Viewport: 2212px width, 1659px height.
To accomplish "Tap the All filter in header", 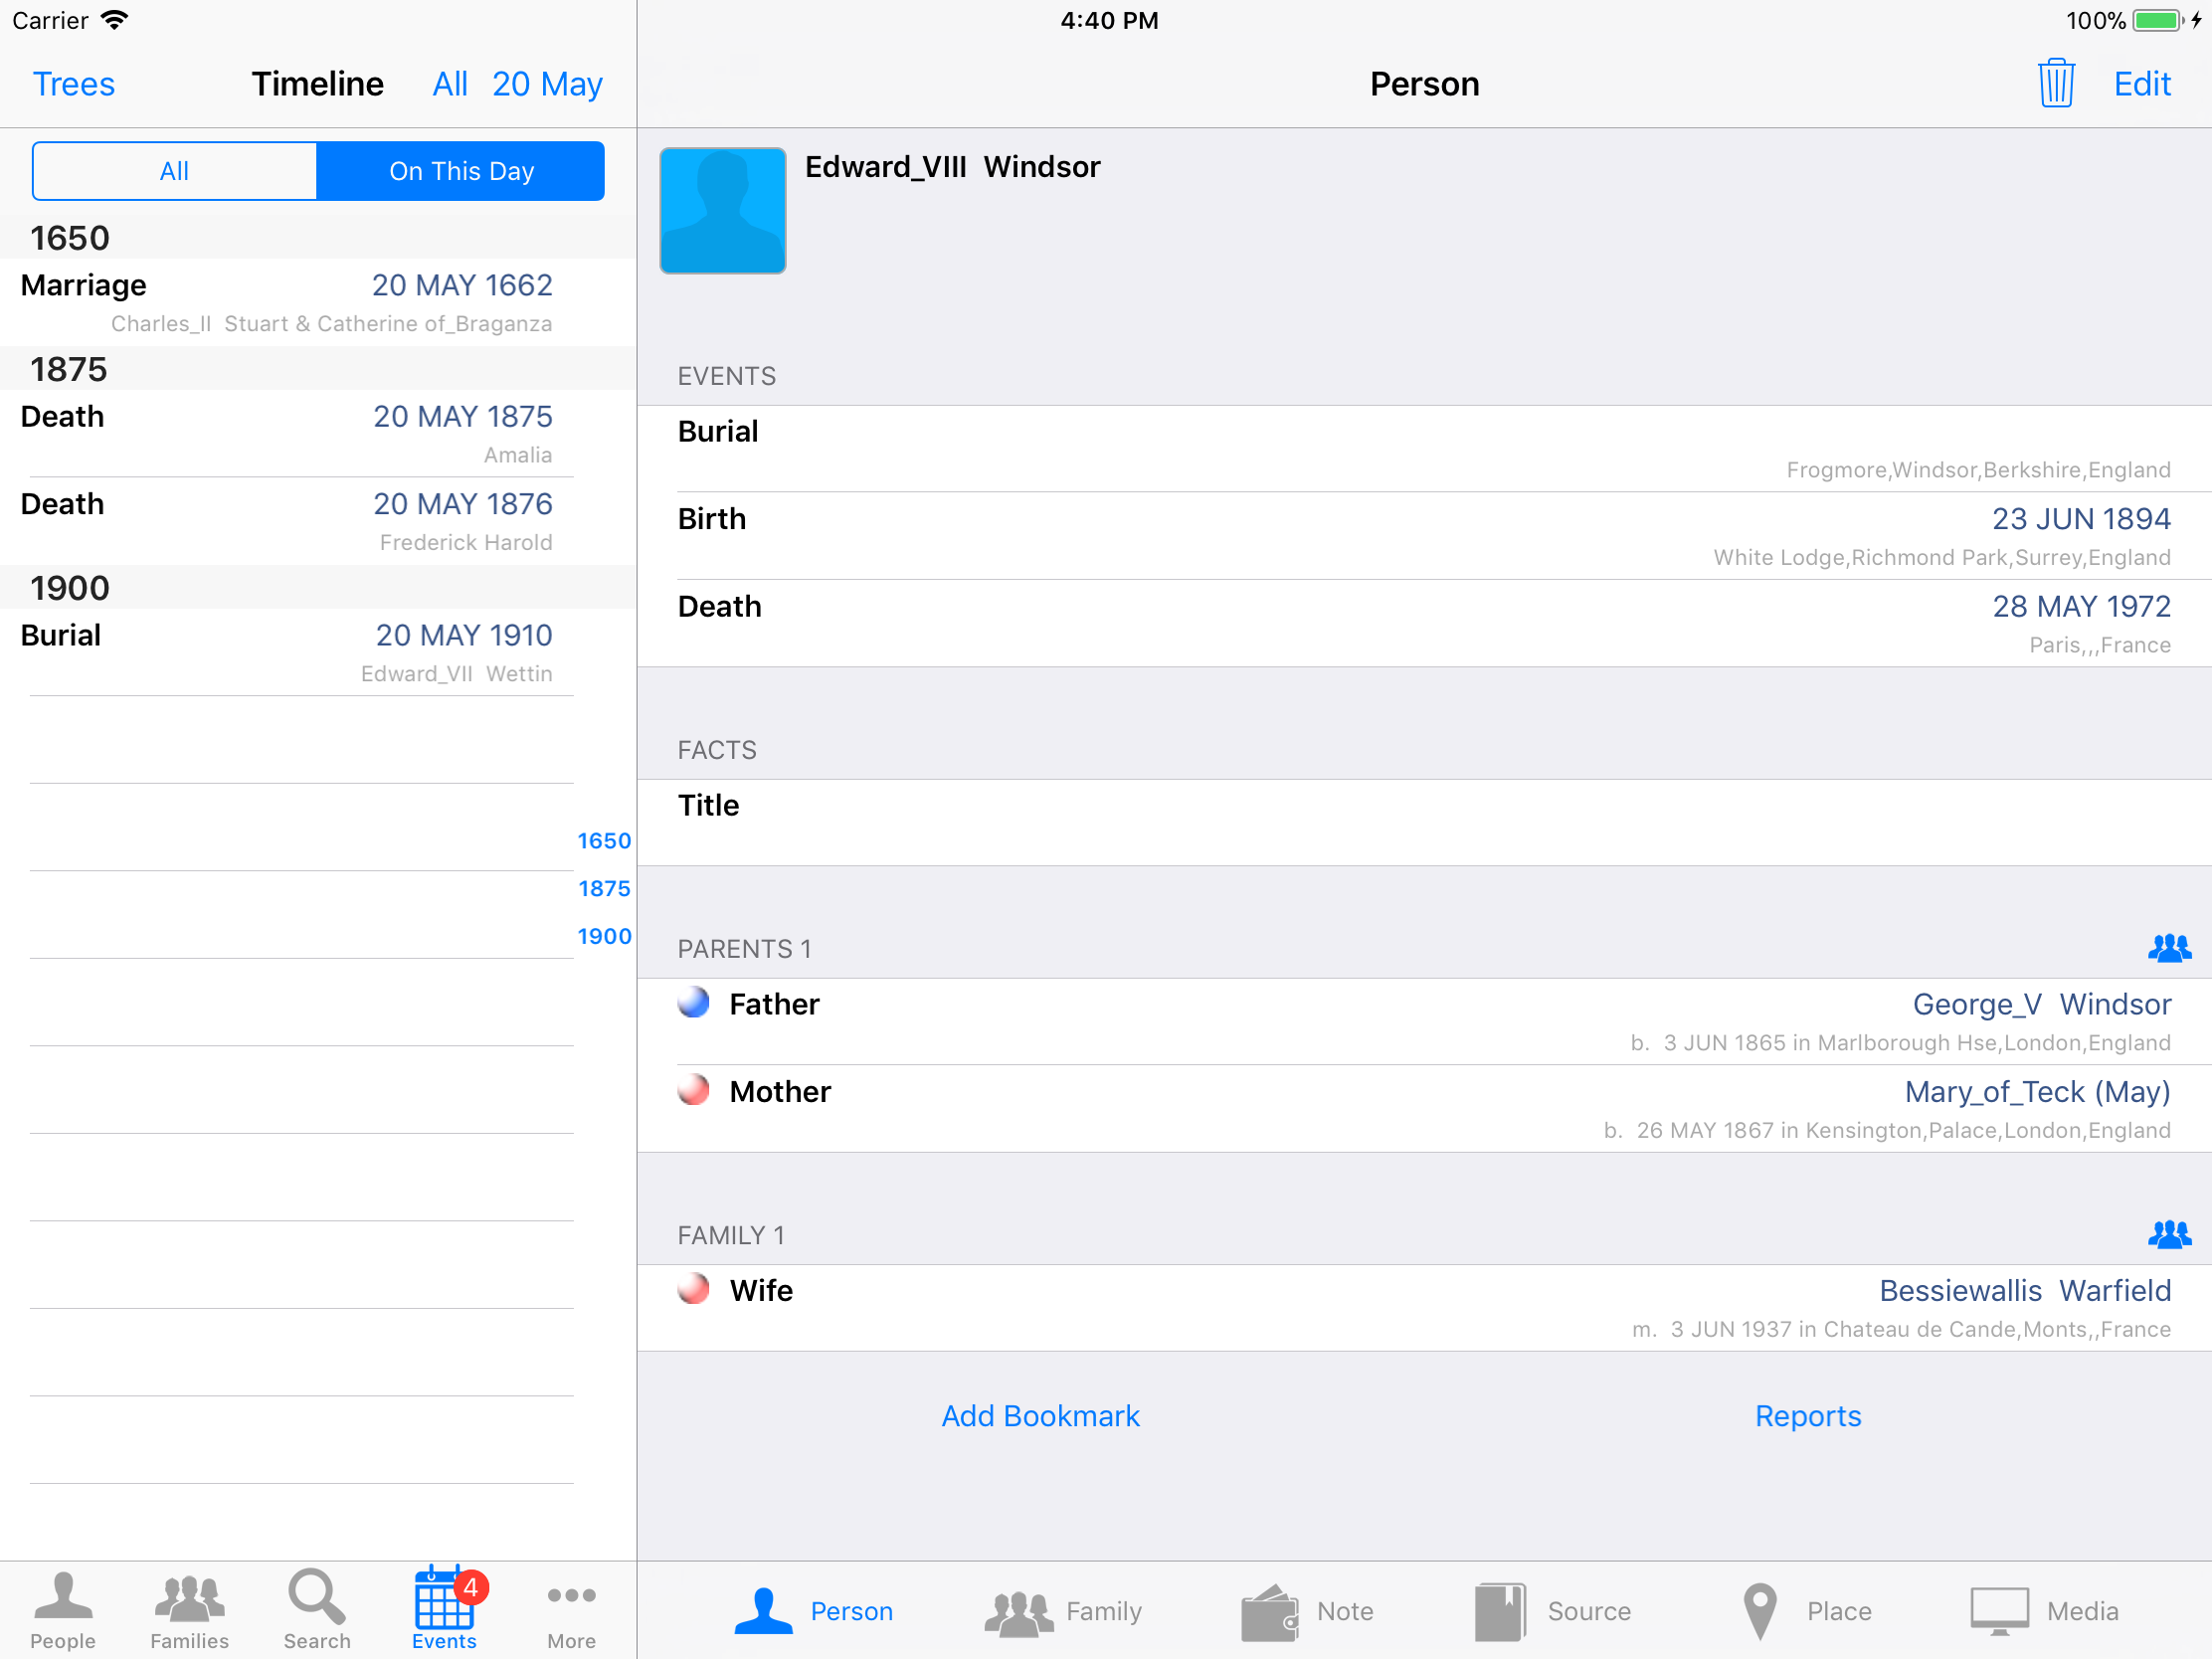I will pyautogui.click(x=449, y=84).
